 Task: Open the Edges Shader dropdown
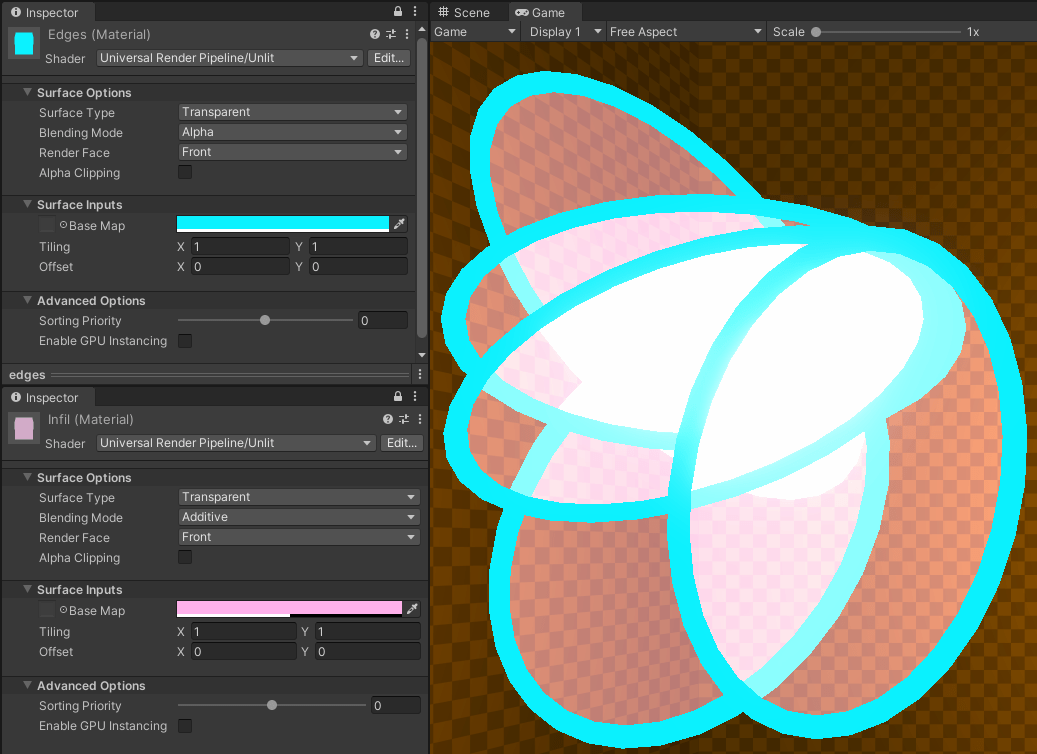(229, 58)
